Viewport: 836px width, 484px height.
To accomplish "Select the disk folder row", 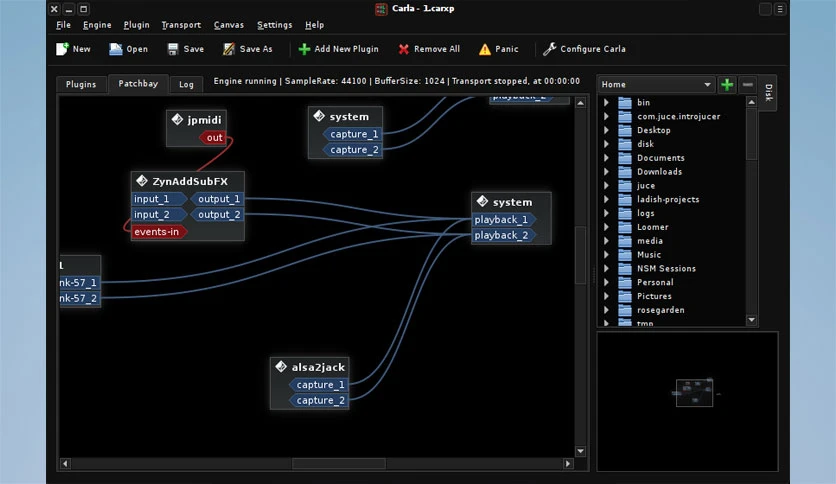I will (672, 144).
